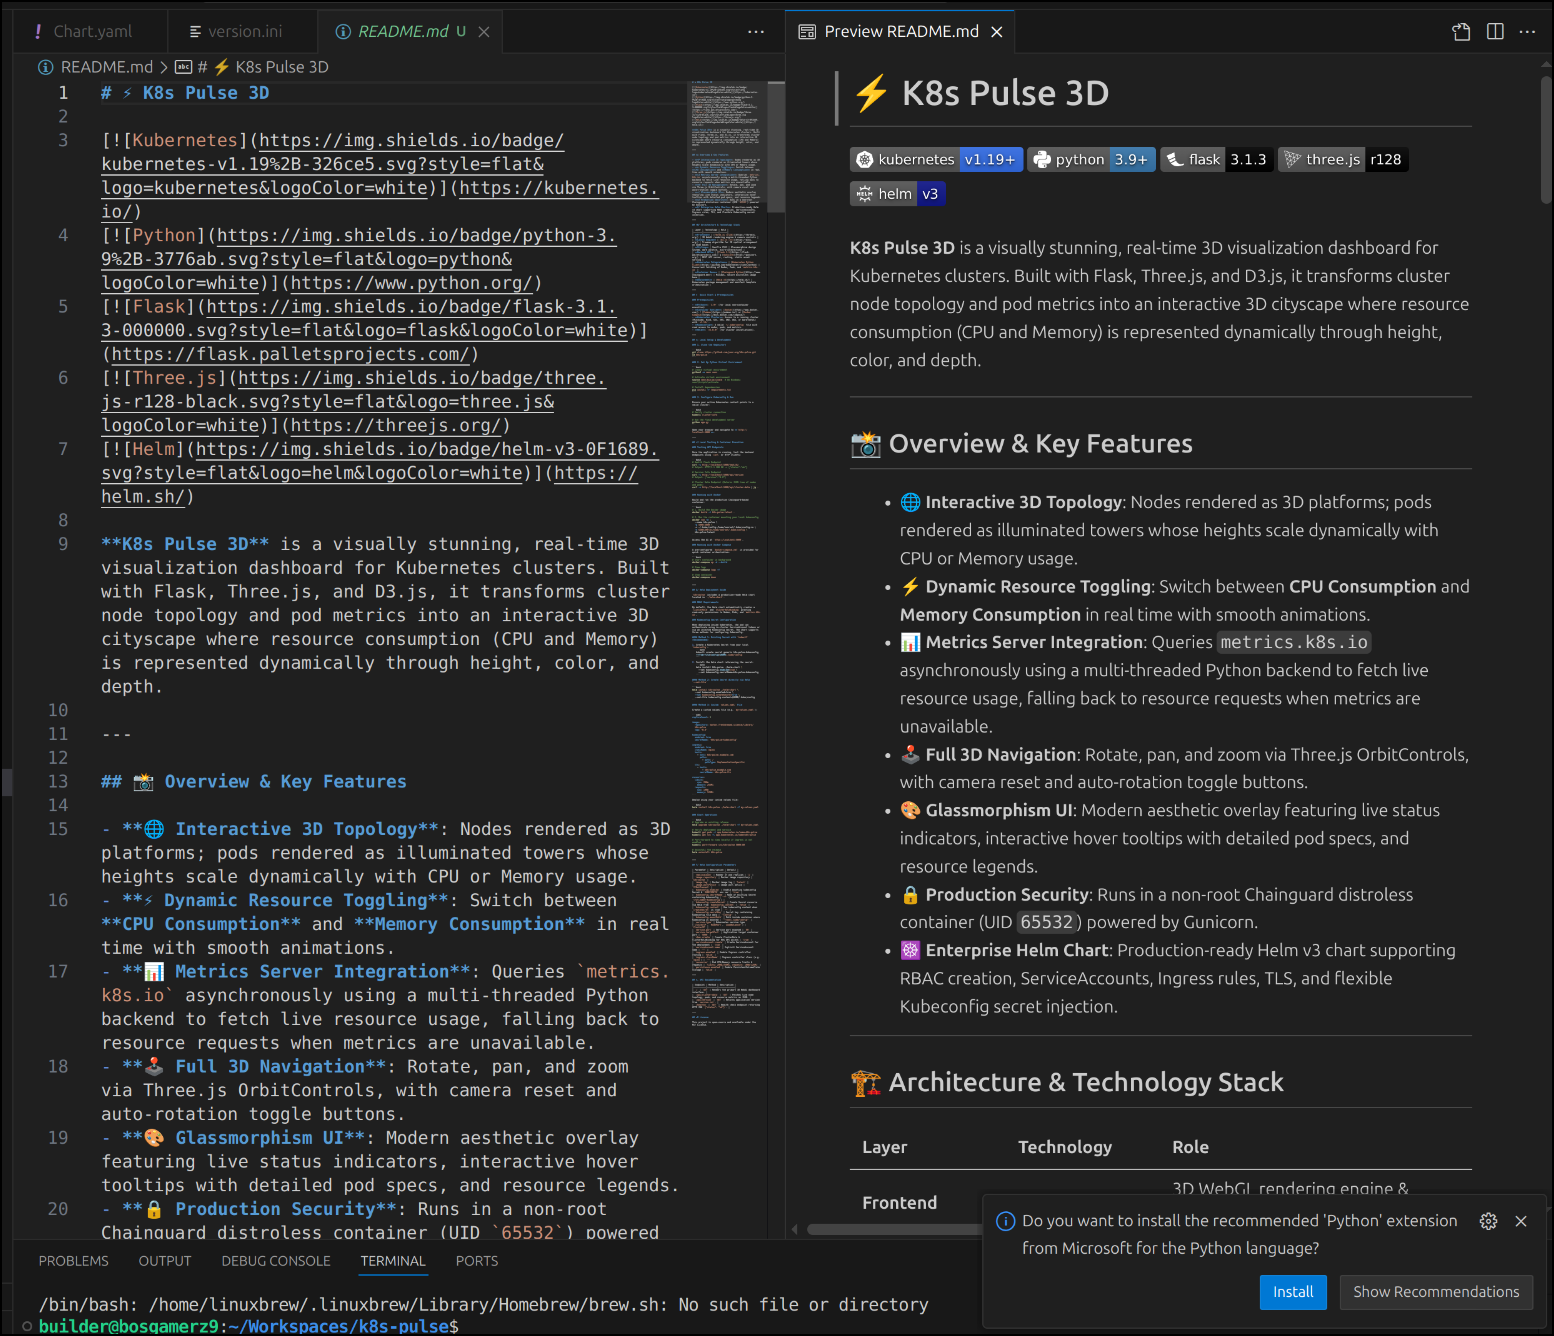Click the README.md tab info icon

tap(343, 32)
